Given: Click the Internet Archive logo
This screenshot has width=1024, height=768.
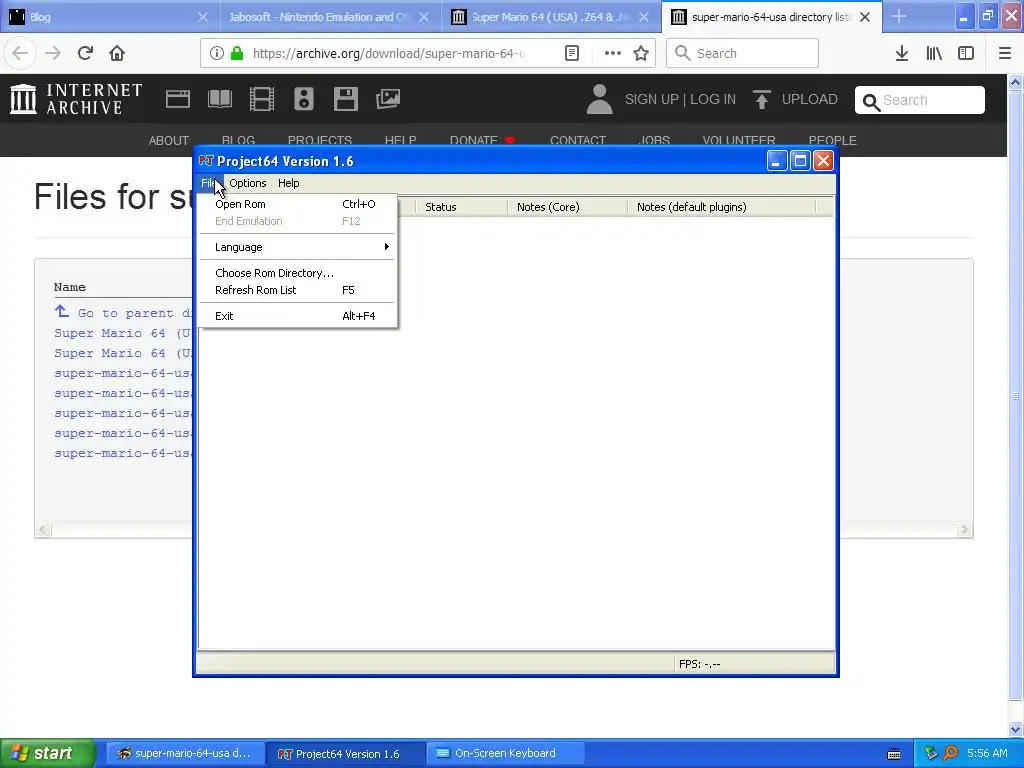Looking at the screenshot, I should [76, 99].
